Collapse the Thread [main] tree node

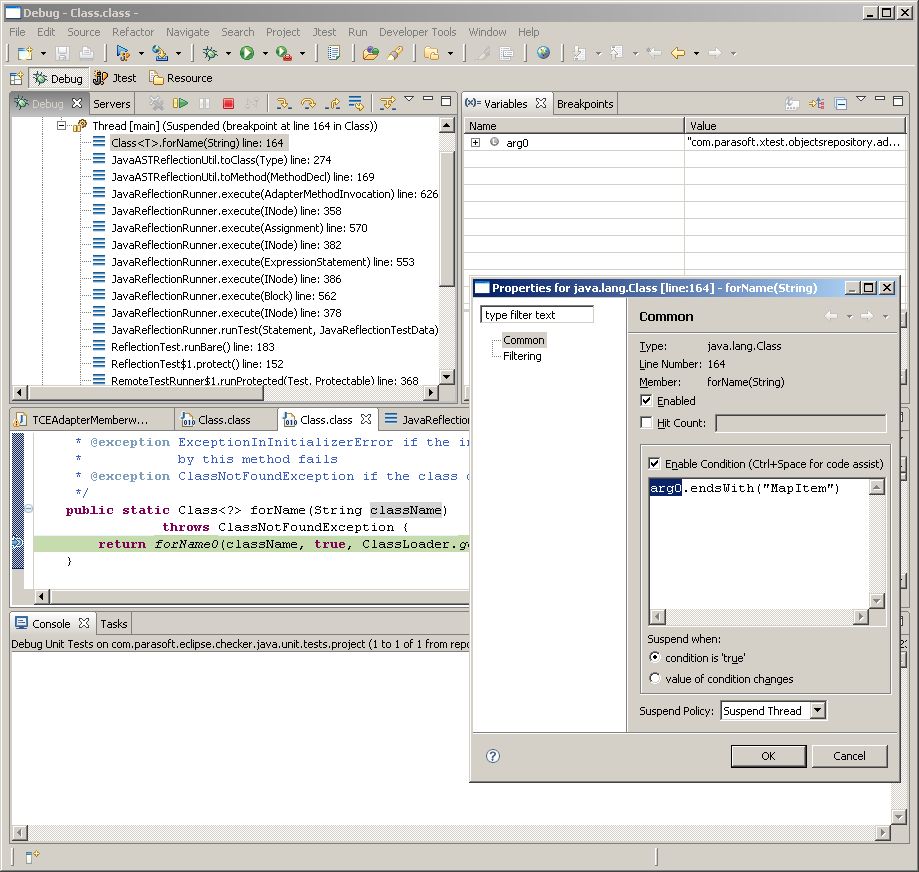click(x=61, y=125)
